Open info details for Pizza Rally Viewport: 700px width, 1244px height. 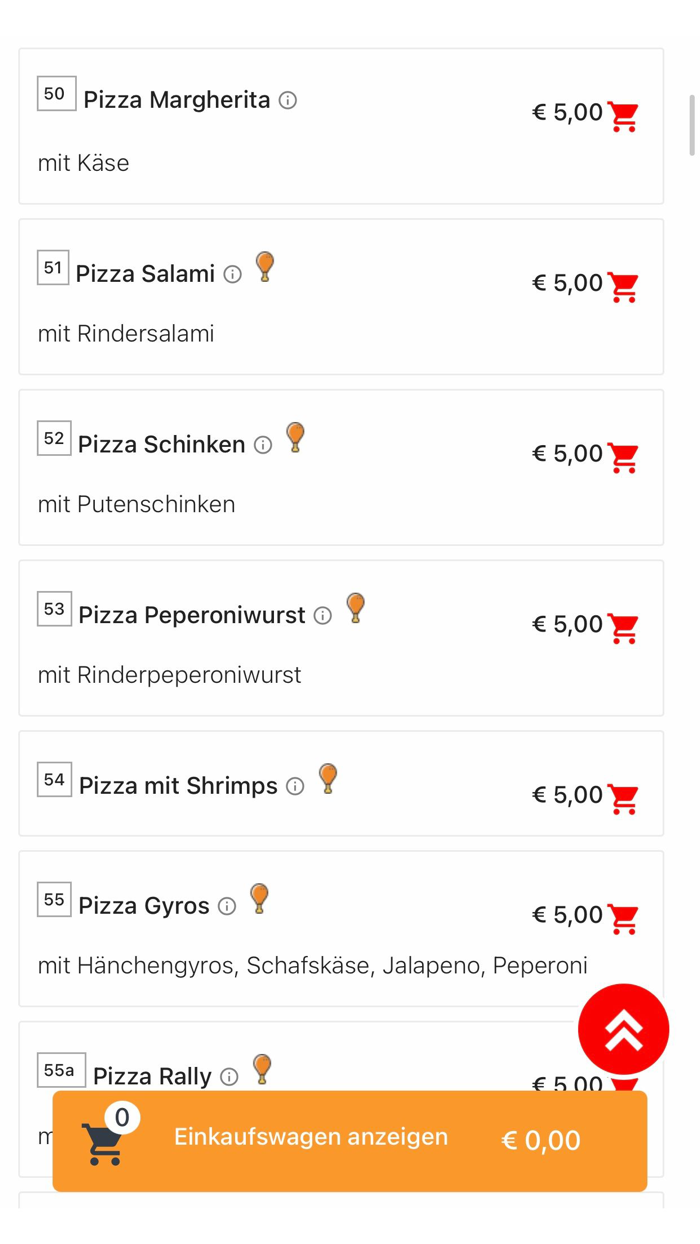pos(228,1077)
